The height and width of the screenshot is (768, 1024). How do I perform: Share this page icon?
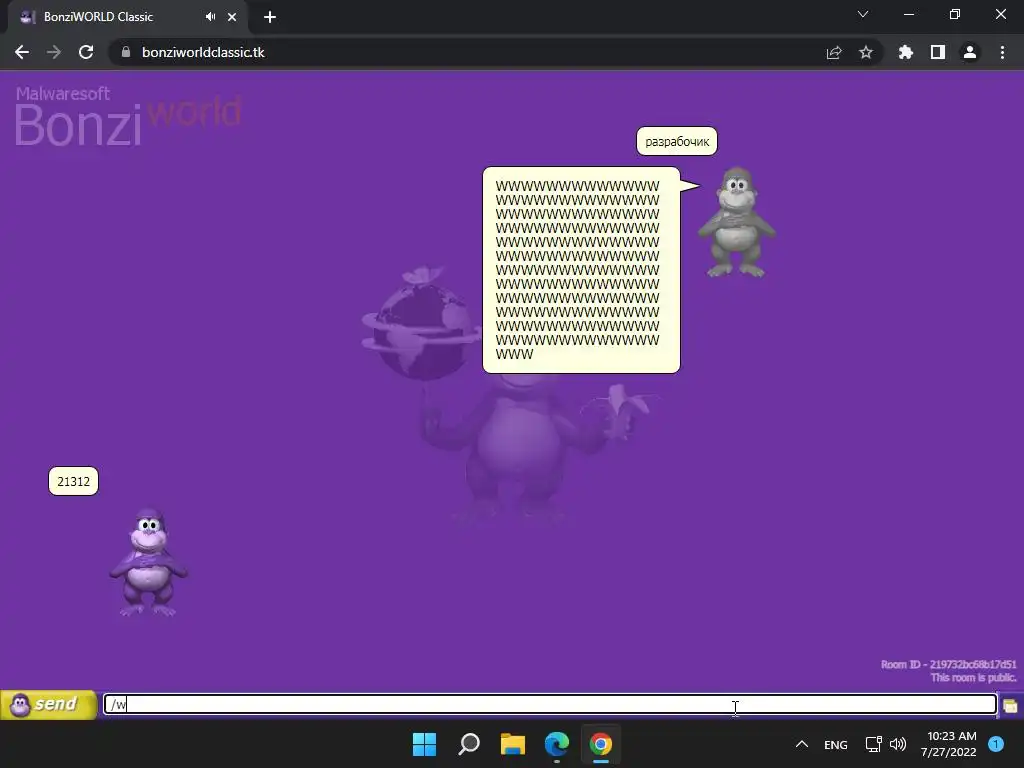point(834,53)
